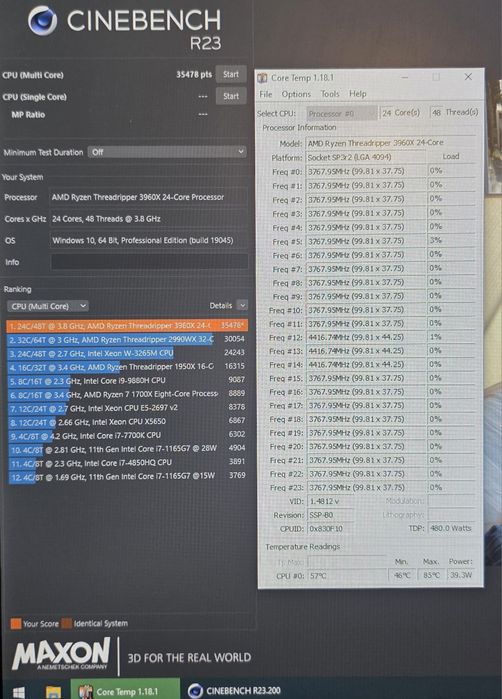Open Core Temp Options menu

click(296, 94)
